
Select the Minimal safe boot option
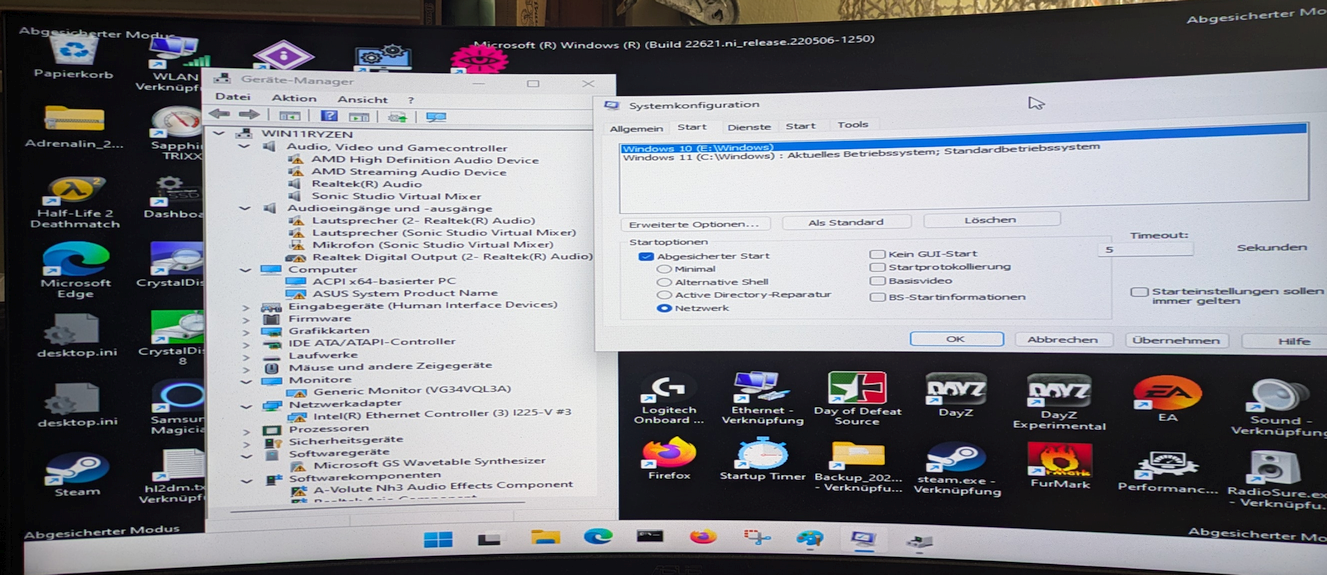point(663,269)
